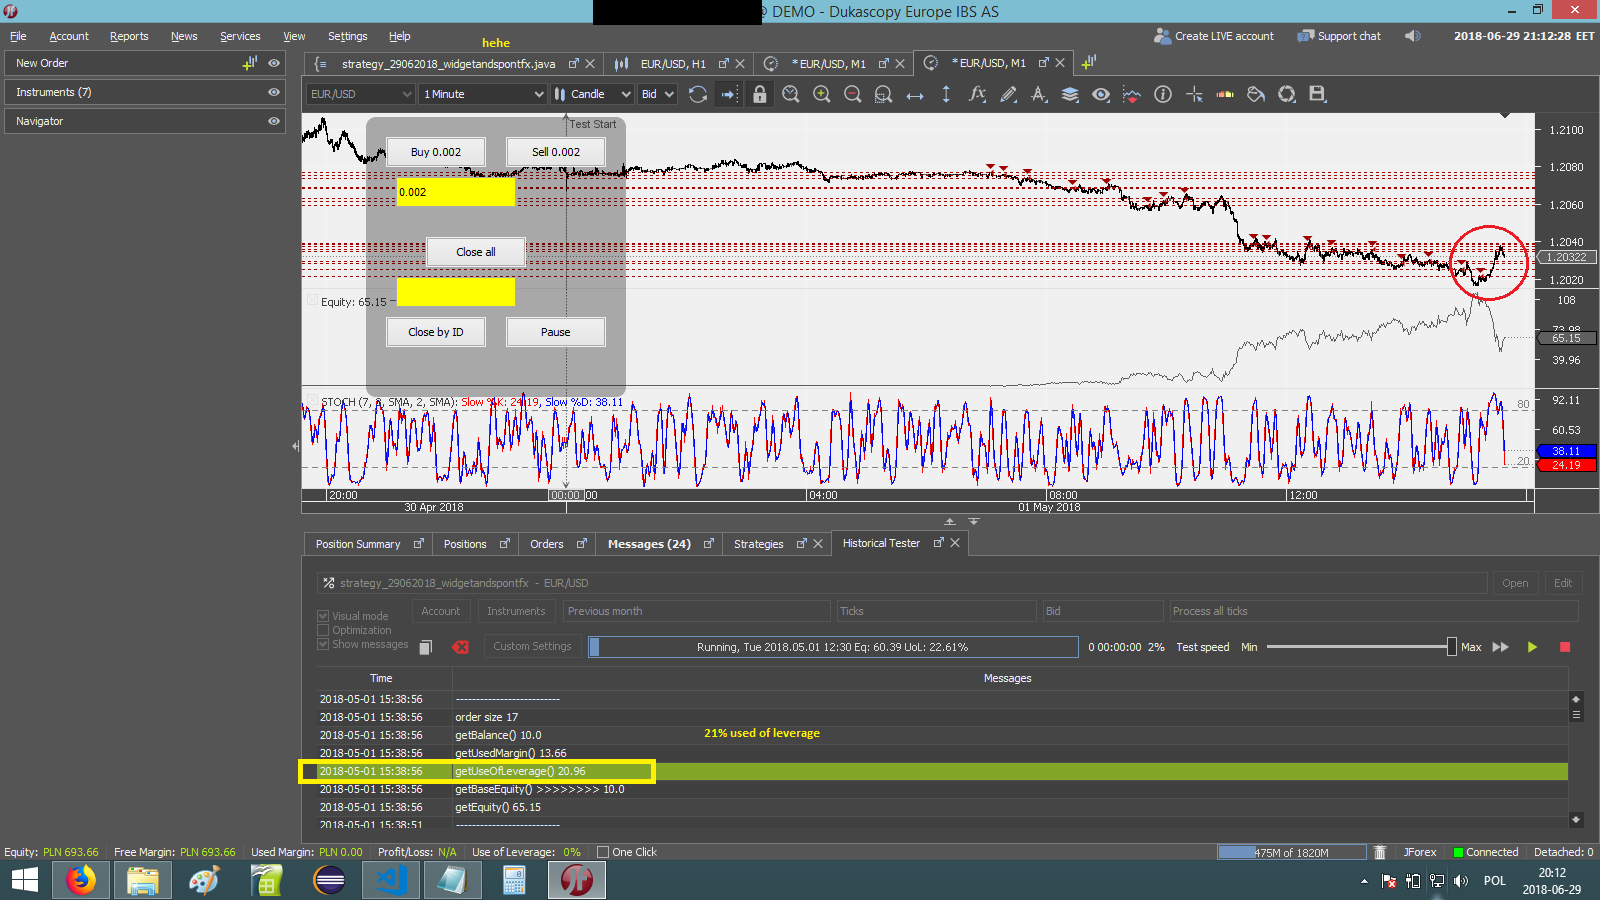
Task: Select the pencil drawing tool icon
Action: click(1008, 94)
